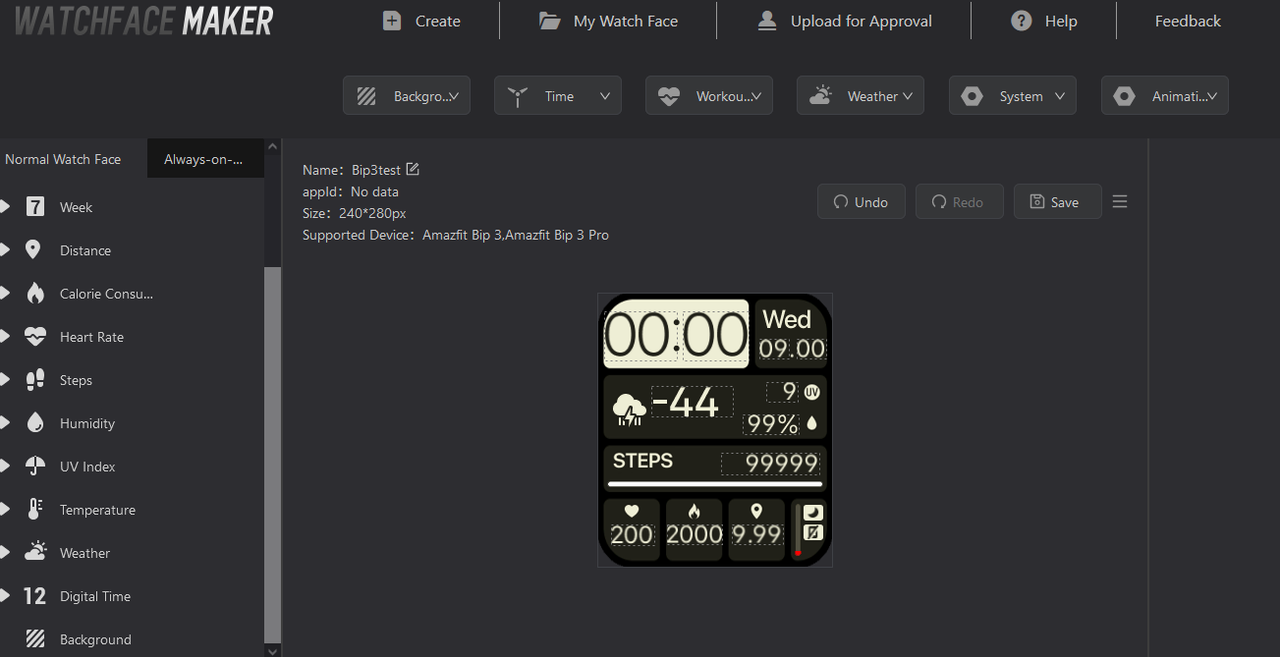Image resolution: width=1280 pixels, height=657 pixels.
Task: Open the System dropdown
Action: click(1013, 96)
